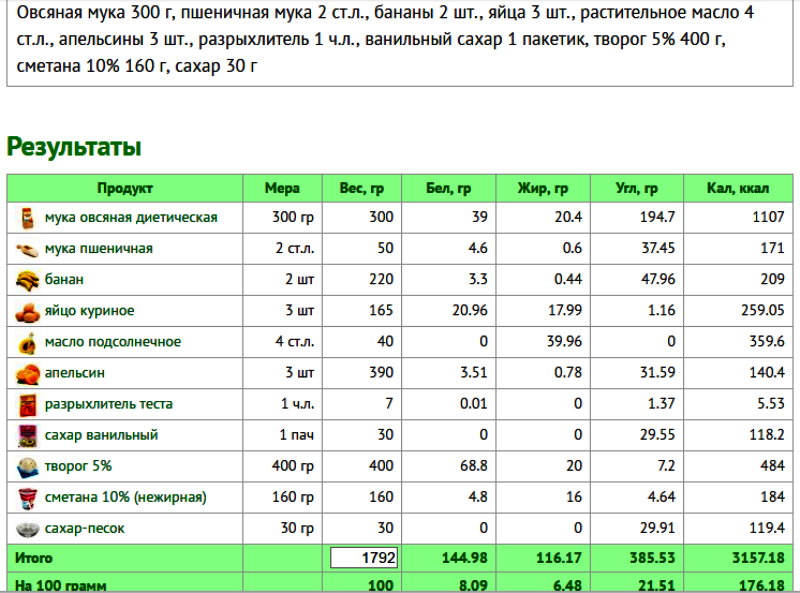
Task: Click the vanilla sugar product icon
Action: coord(27,436)
